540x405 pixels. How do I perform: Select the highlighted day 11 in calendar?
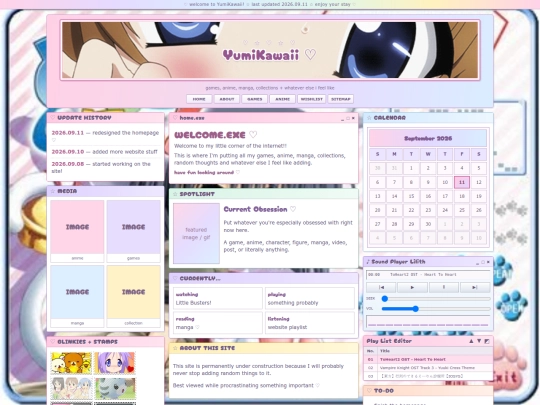pyautogui.click(x=462, y=182)
